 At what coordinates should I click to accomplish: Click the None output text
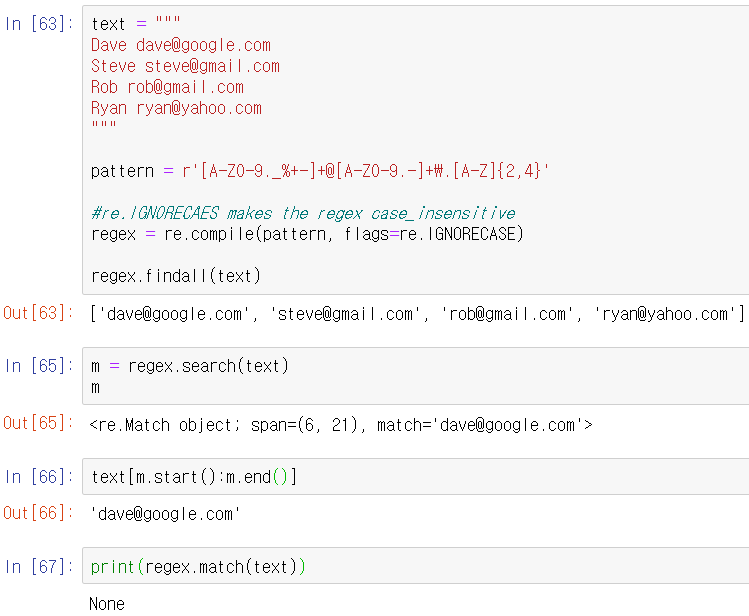[x=107, y=604]
